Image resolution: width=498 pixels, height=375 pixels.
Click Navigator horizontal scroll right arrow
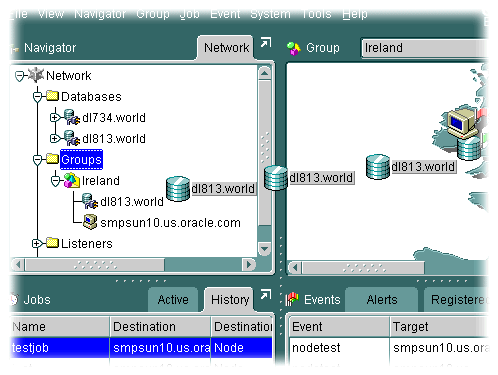pyautogui.click(x=248, y=265)
